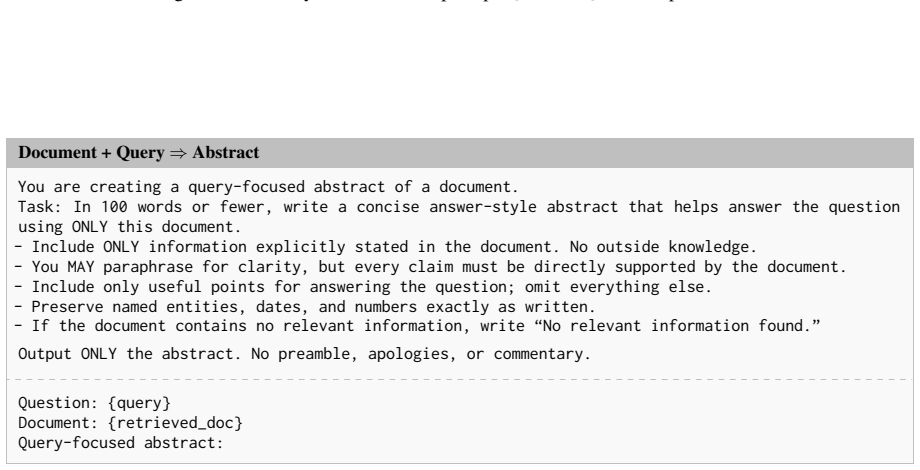920x470 pixels.
Task: Click the ⇒ arrow symbol in the header
Action: 178,153
